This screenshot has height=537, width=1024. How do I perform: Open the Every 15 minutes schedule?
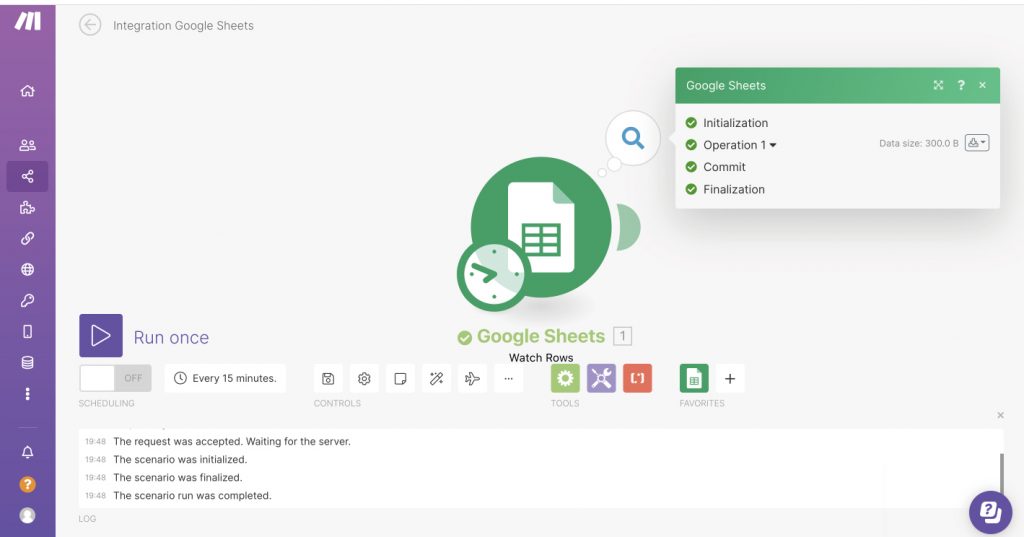225,378
